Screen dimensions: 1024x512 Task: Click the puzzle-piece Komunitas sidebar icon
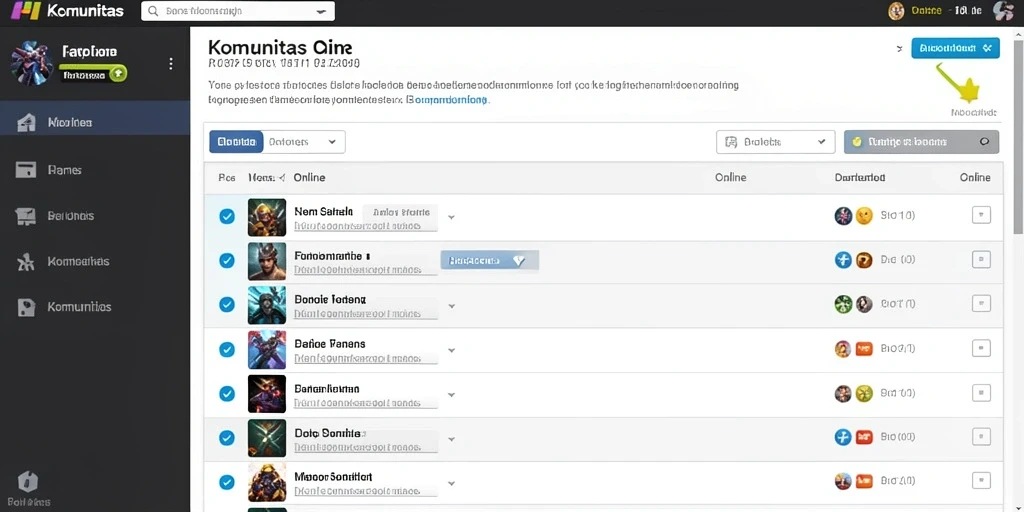(26, 307)
